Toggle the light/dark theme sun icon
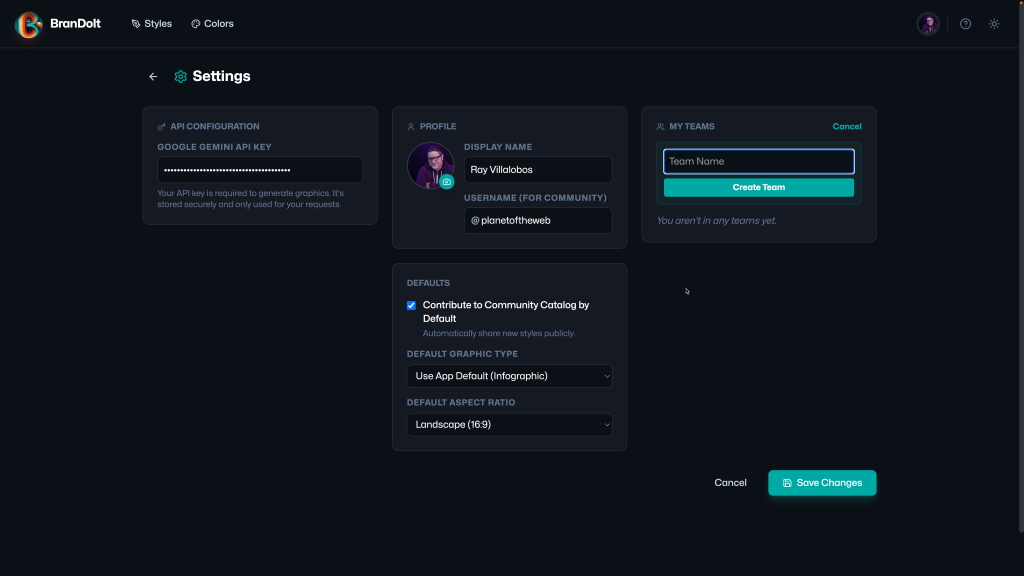The image size is (1024, 576). (x=994, y=24)
